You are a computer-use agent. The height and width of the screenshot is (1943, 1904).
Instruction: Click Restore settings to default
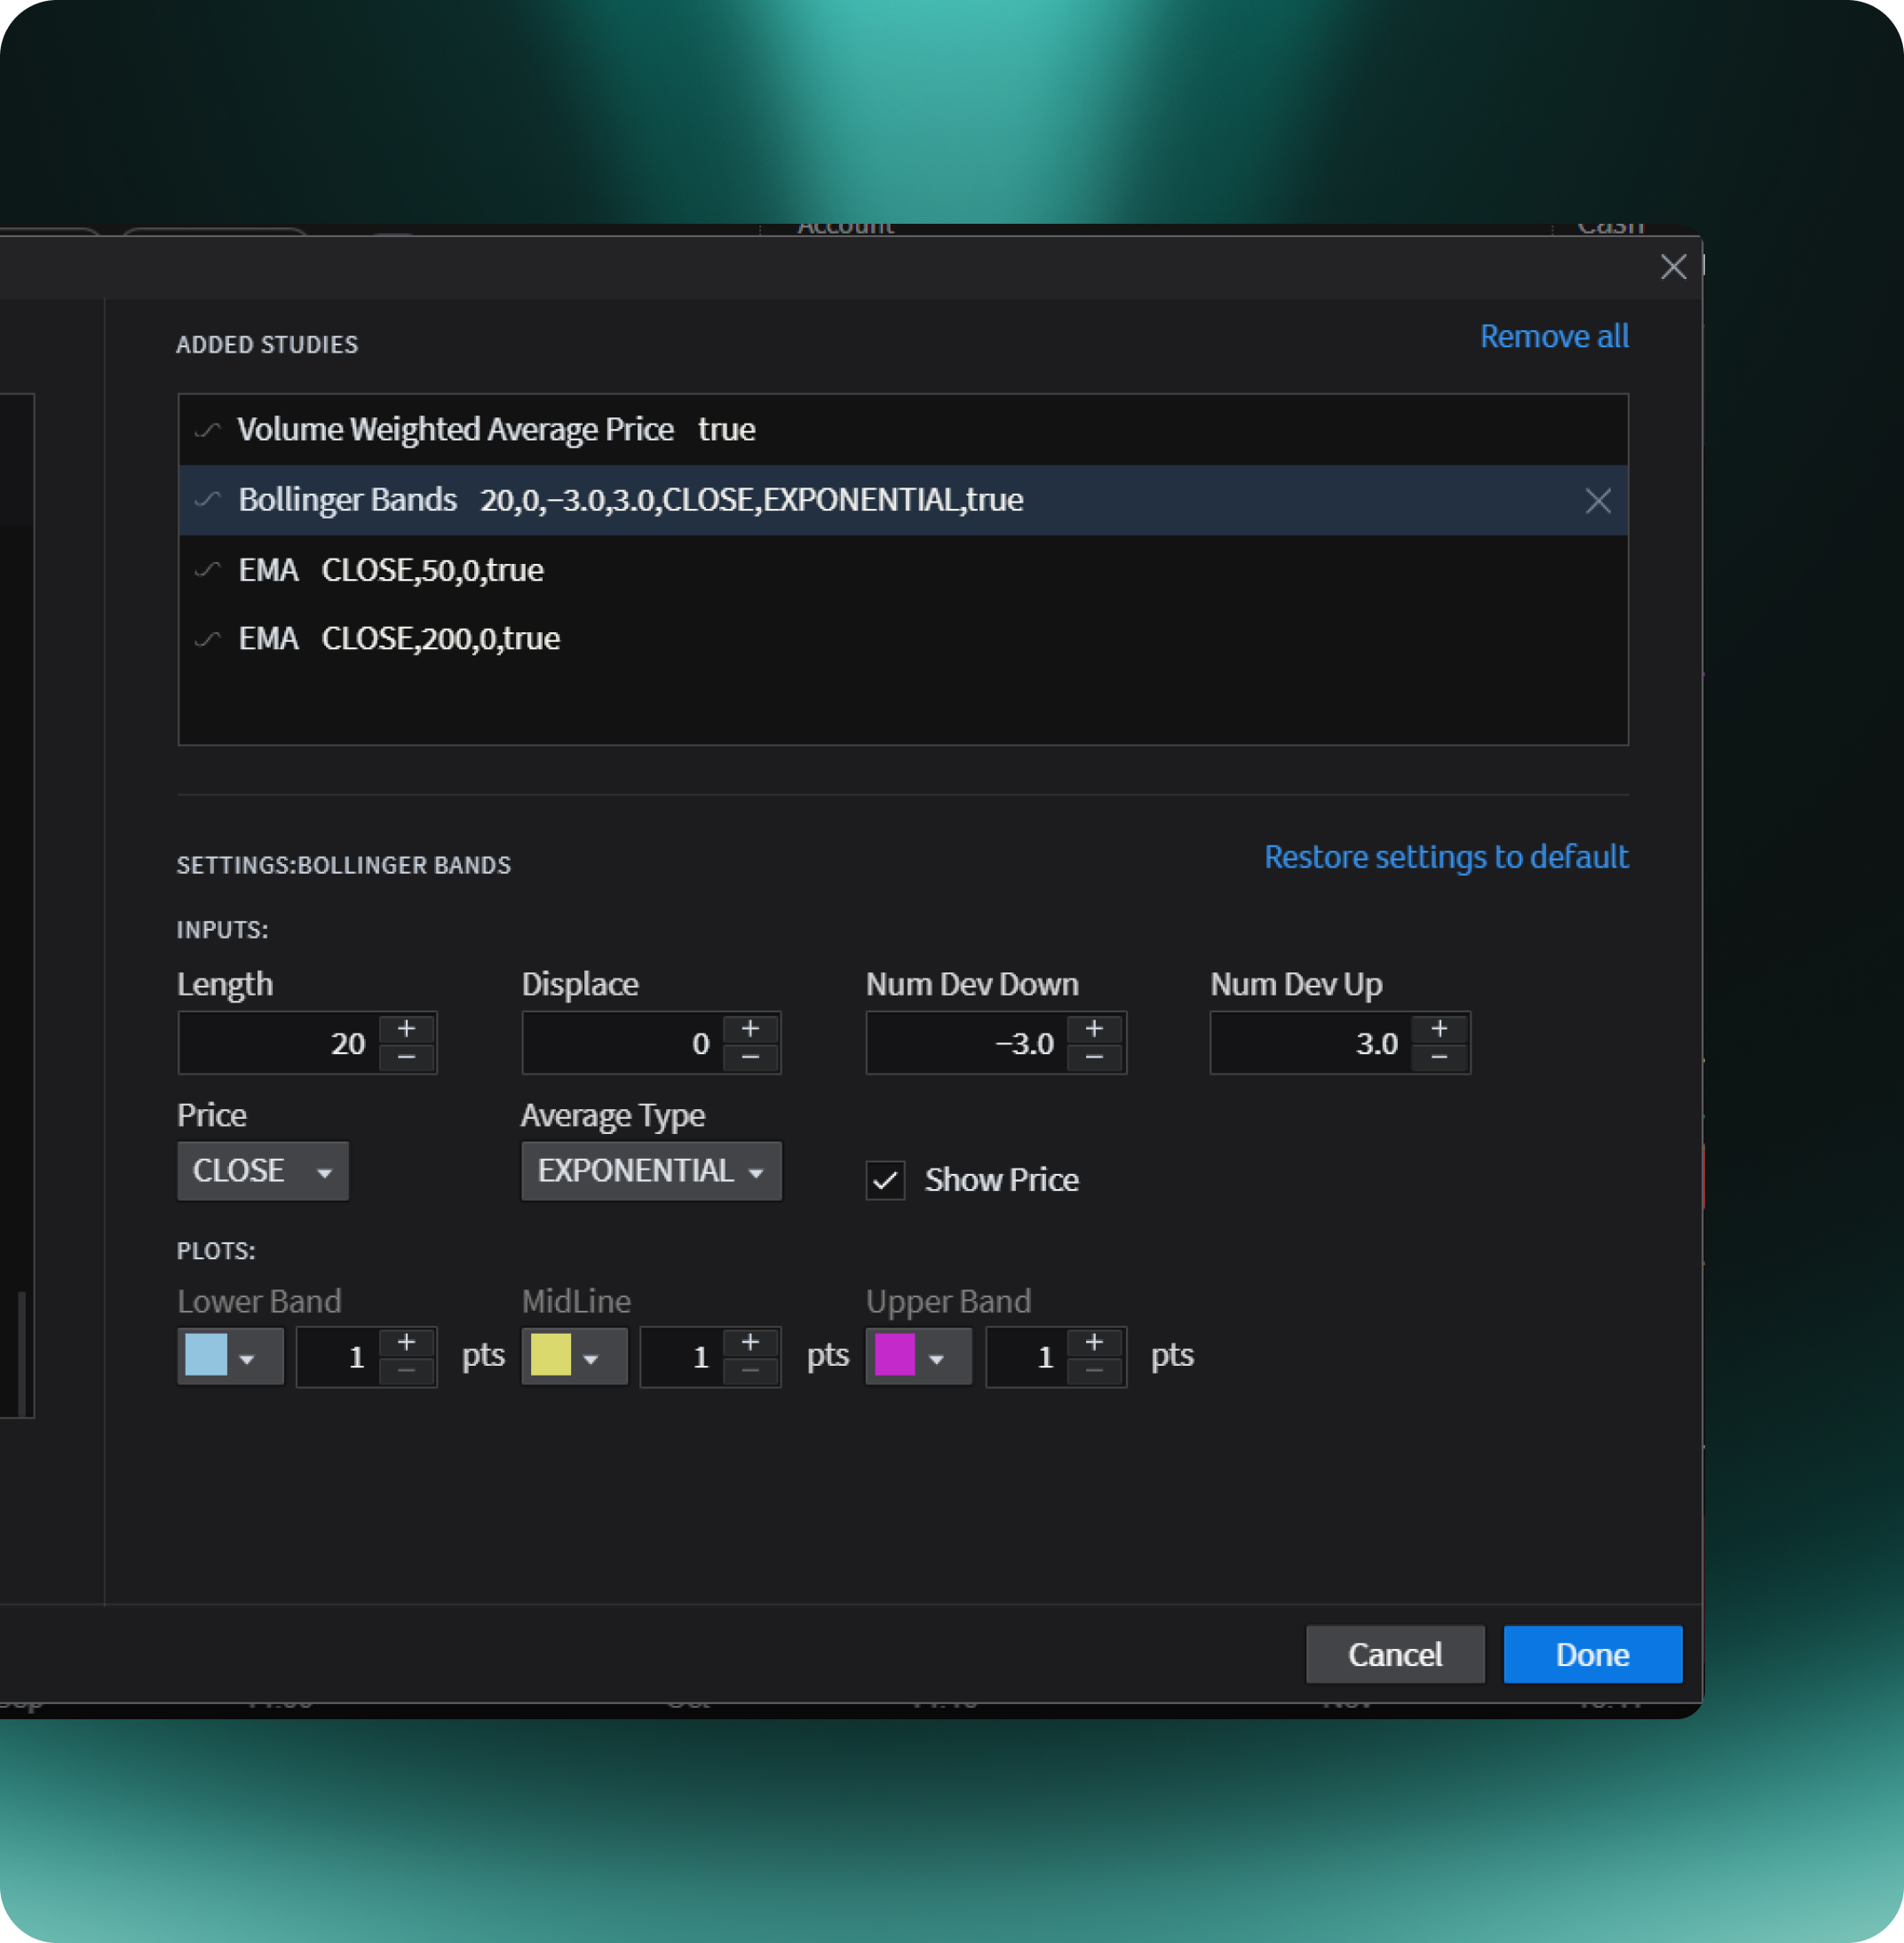pos(1445,857)
